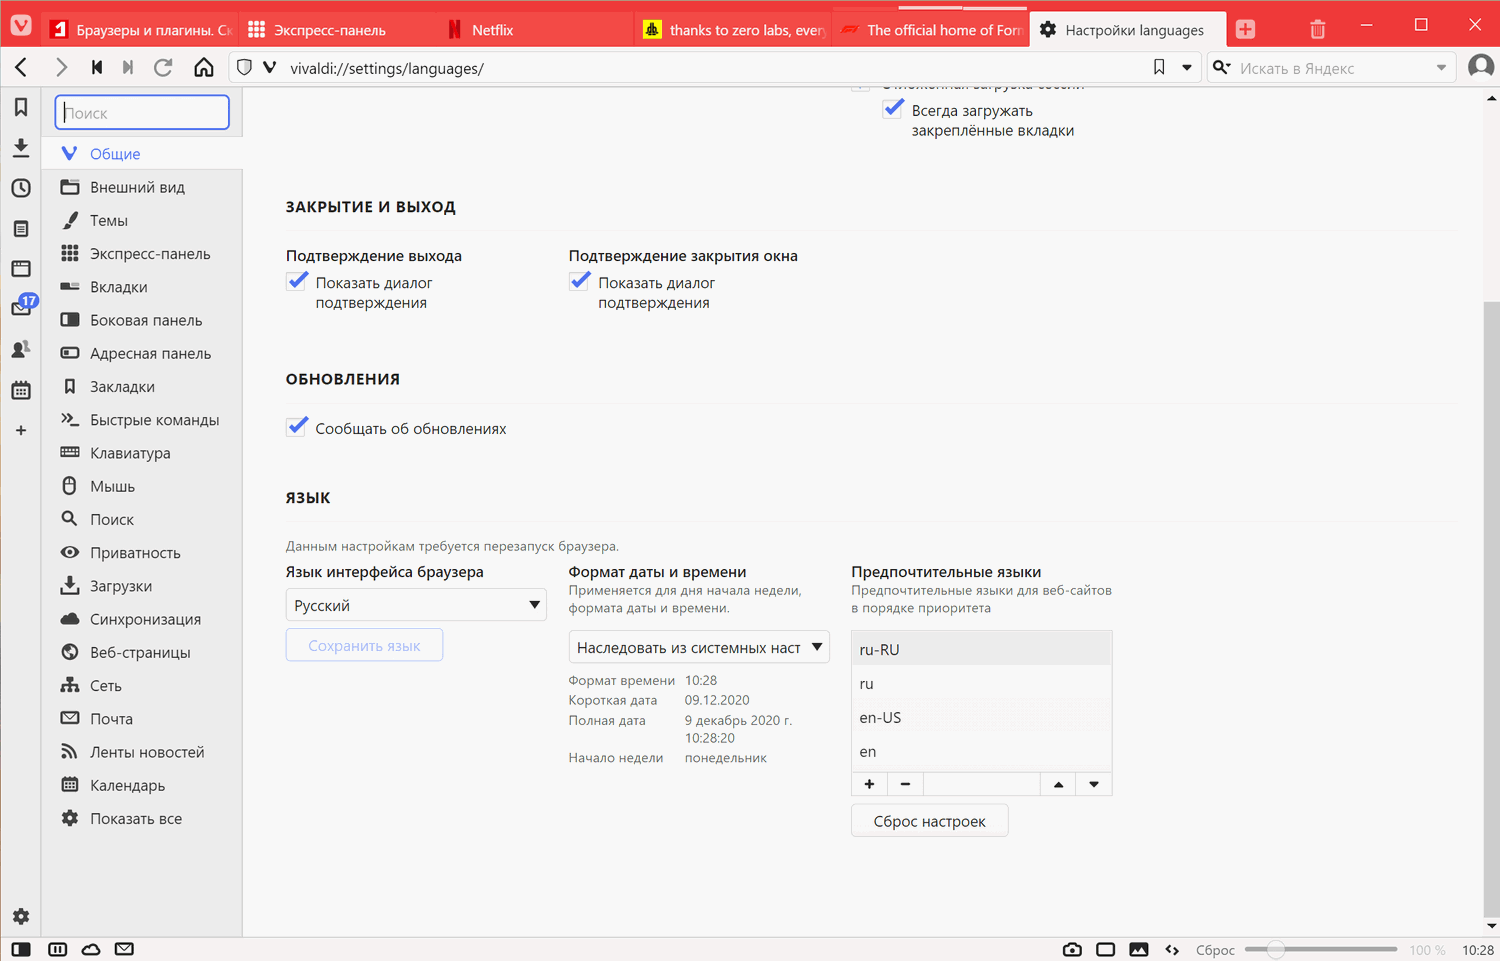This screenshot has height=961, width=1500.
Task: Open Приватность settings category
Action: pos(142,553)
